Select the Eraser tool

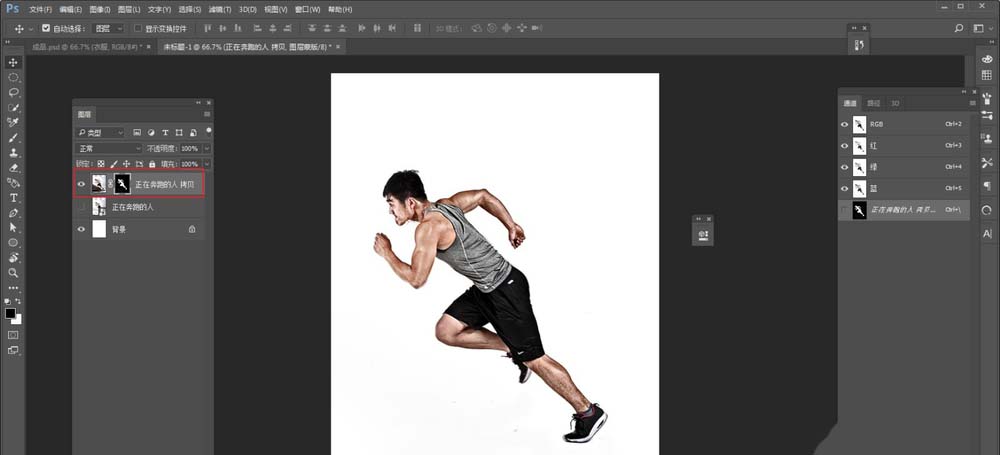click(x=13, y=168)
